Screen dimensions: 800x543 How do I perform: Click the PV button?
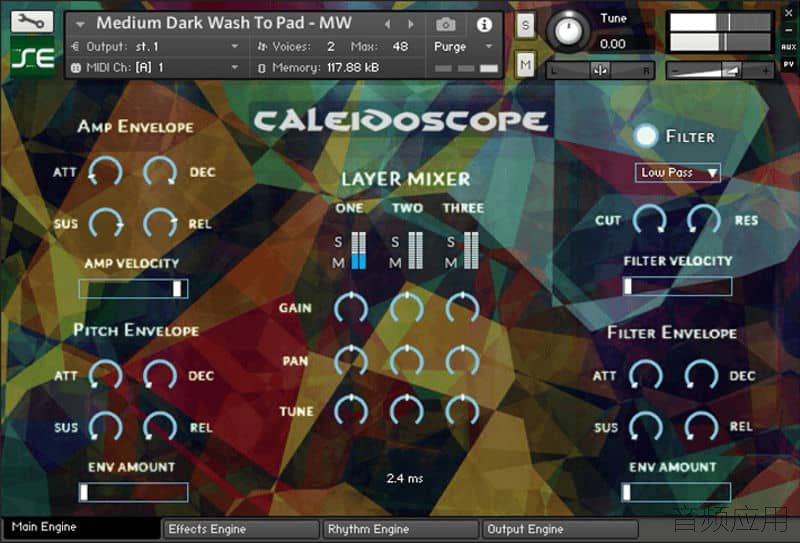788,64
